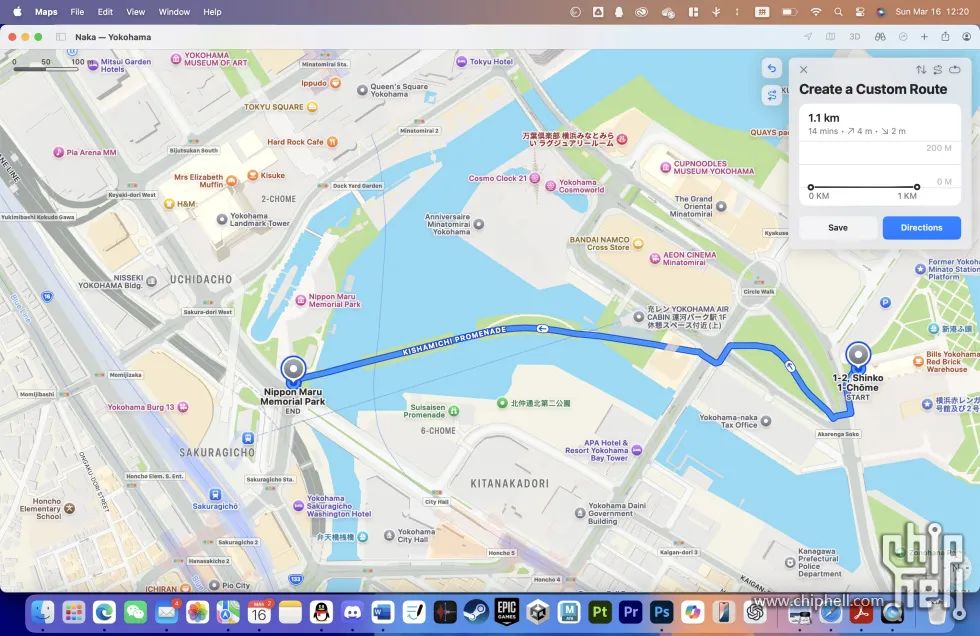The width and height of the screenshot is (980, 636).
Task: Click the current location arrow icon
Action: [x=808, y=37]
